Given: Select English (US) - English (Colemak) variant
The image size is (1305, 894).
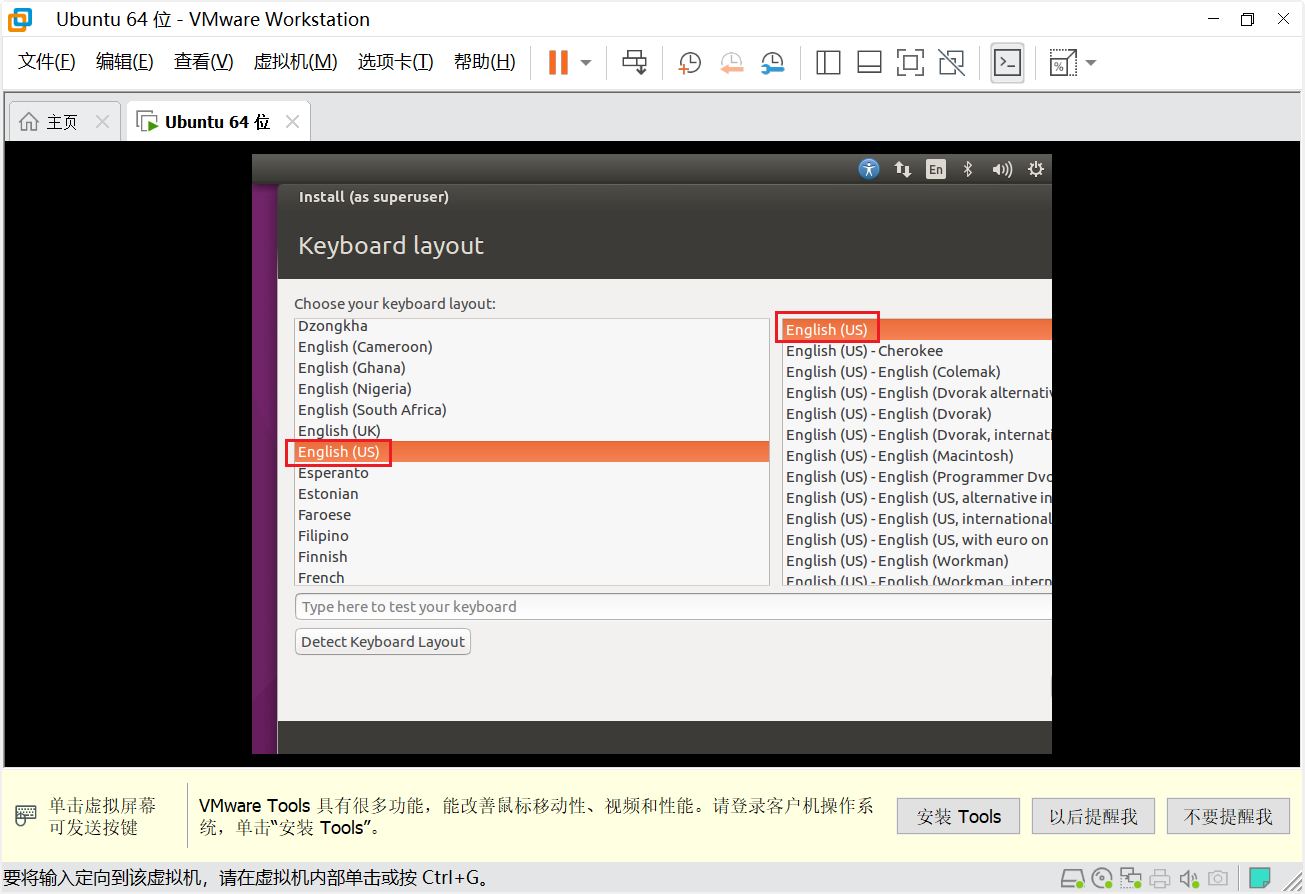Looking at the screenshot, I should 917,372.
